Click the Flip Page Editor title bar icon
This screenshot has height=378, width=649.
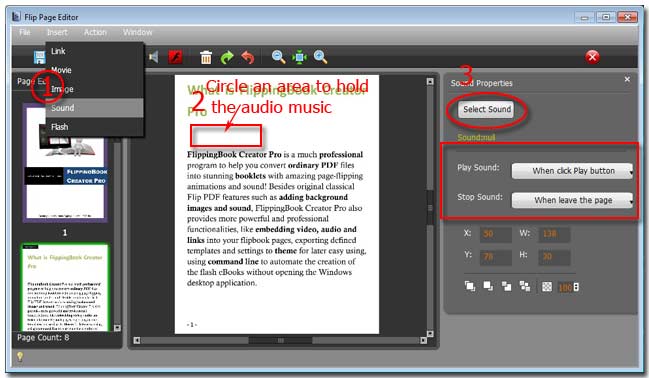[x=16, y=17]
